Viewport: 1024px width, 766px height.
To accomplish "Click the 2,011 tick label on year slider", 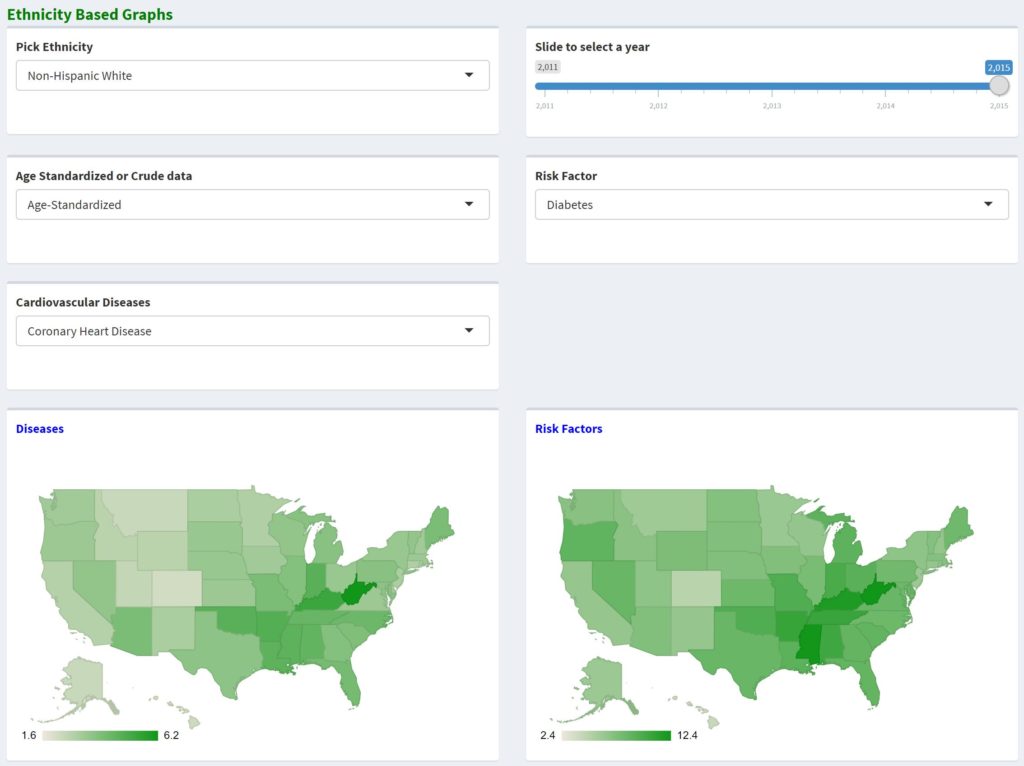I will pyautogui.click(x=545, y=106).
